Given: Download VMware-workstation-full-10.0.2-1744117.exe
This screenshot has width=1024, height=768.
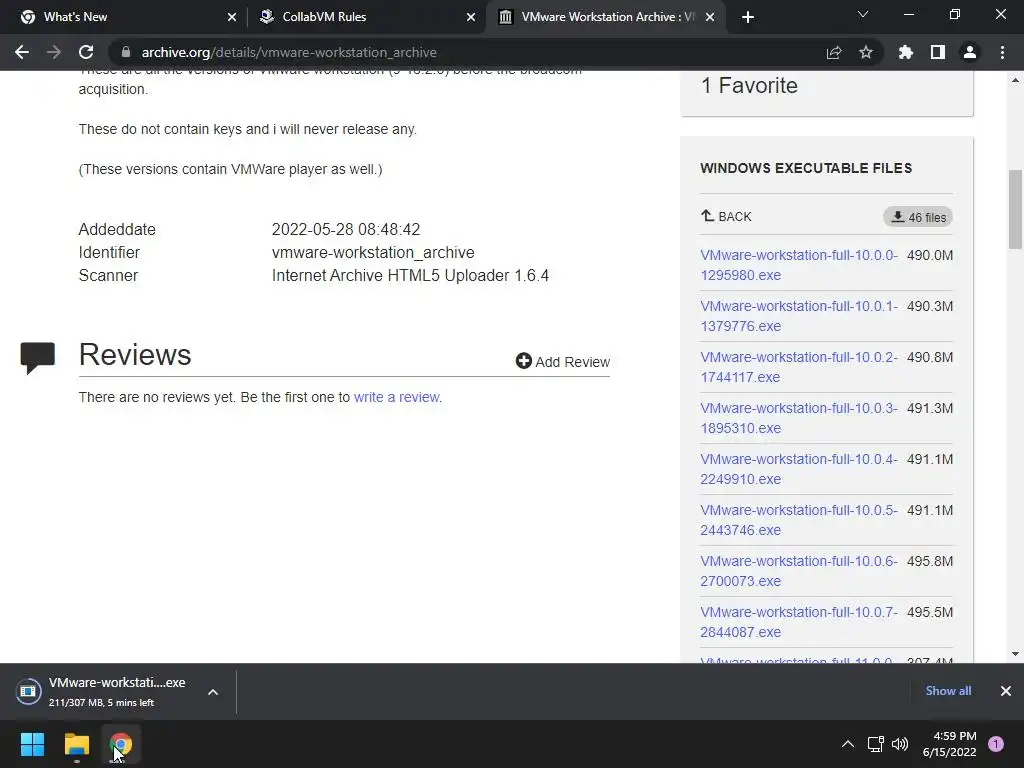Looking at the screenshot, I should [799, 366].
